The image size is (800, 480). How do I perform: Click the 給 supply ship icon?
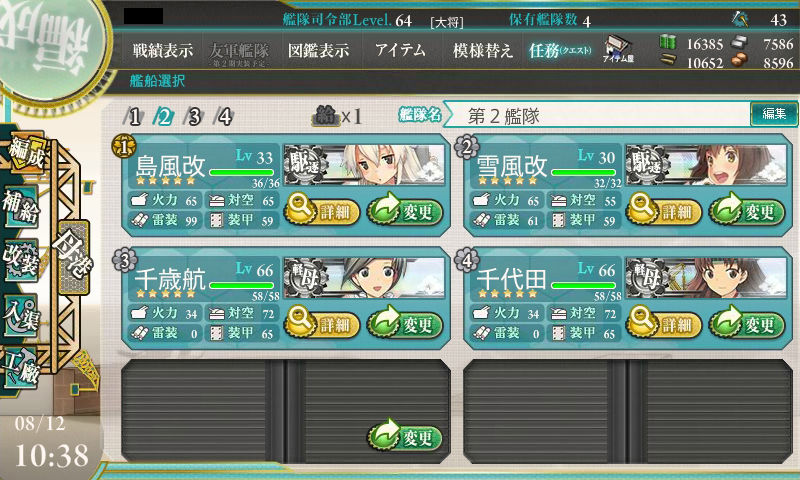click(326, 116)
